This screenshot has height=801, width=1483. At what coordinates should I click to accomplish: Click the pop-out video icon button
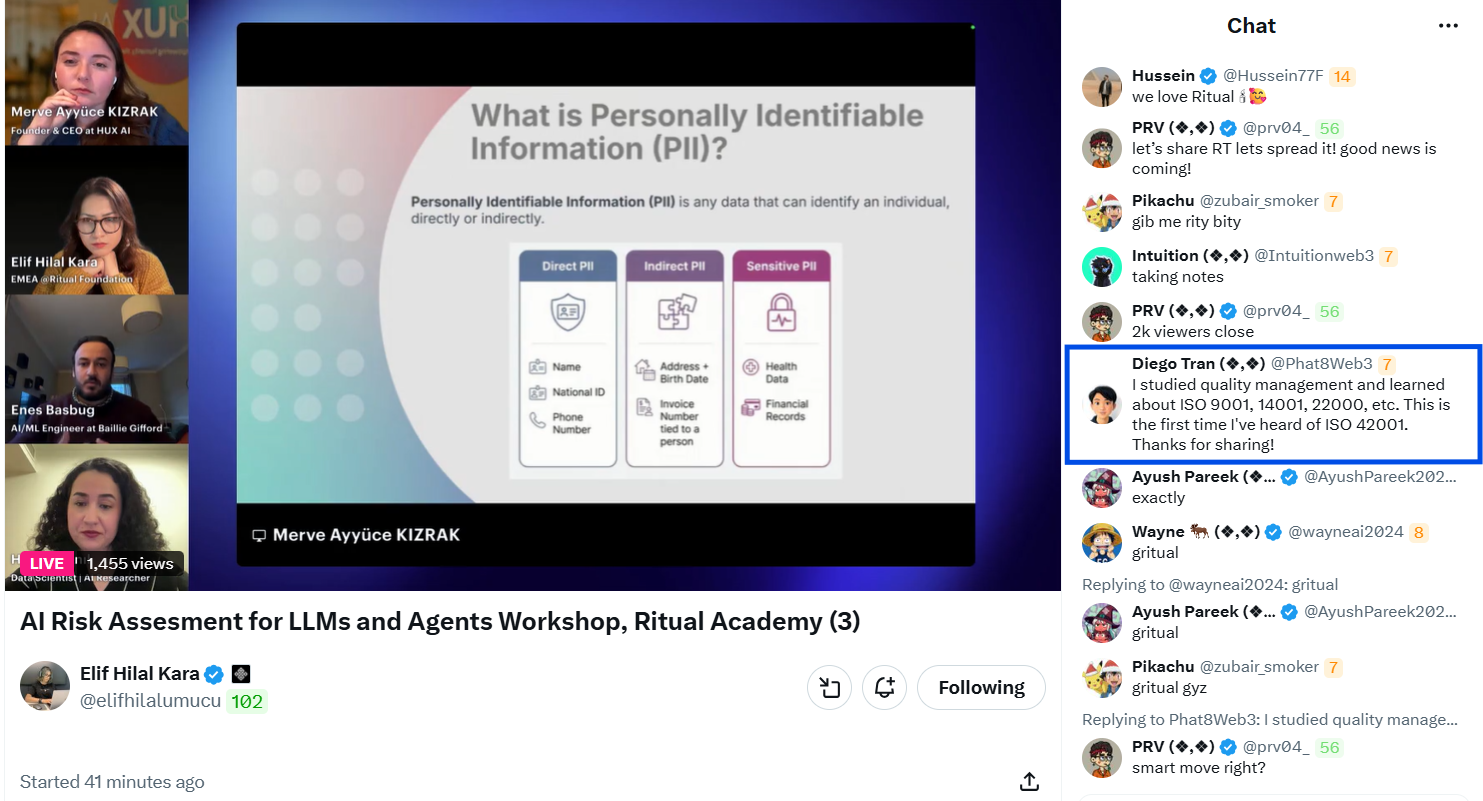pyautogui.click(x=829, y=687)
